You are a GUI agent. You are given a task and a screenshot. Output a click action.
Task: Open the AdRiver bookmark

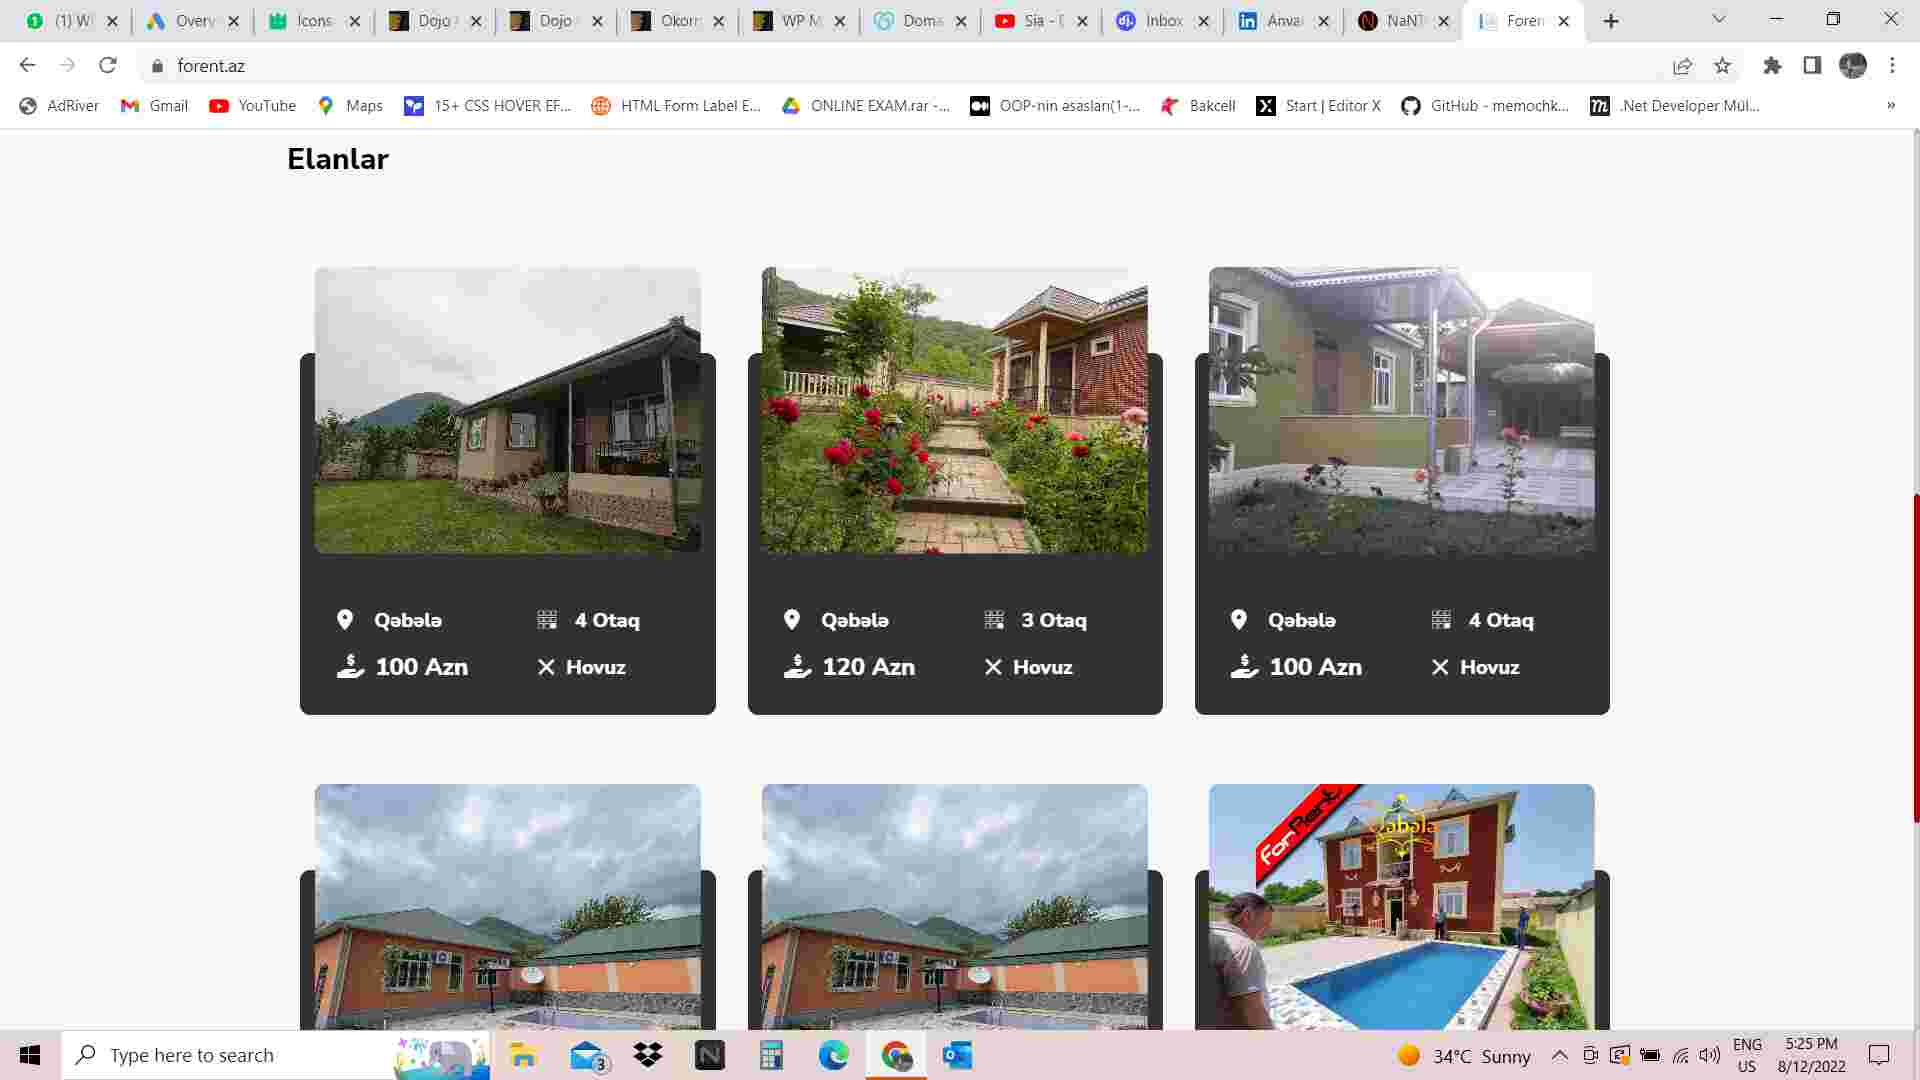coord(59,105)
